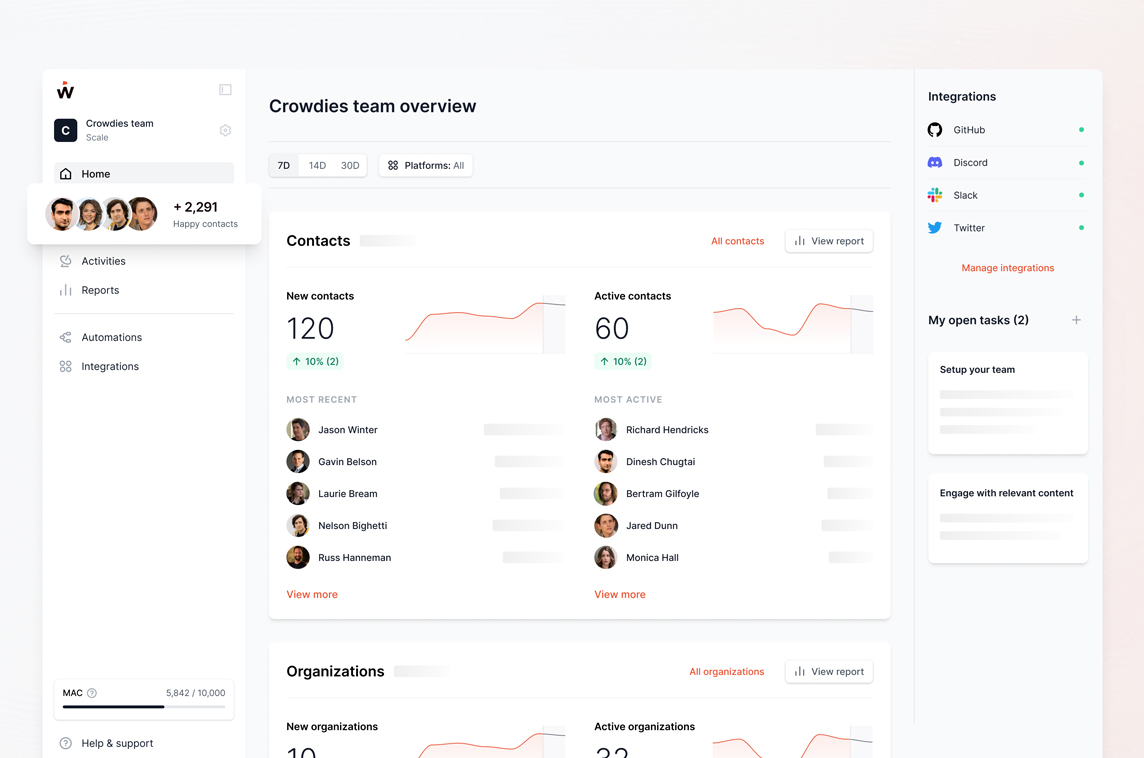Screen dimensions: 1144x758
Task: Click the Jared Dunn contact name
Action: [x=652, y=526]
